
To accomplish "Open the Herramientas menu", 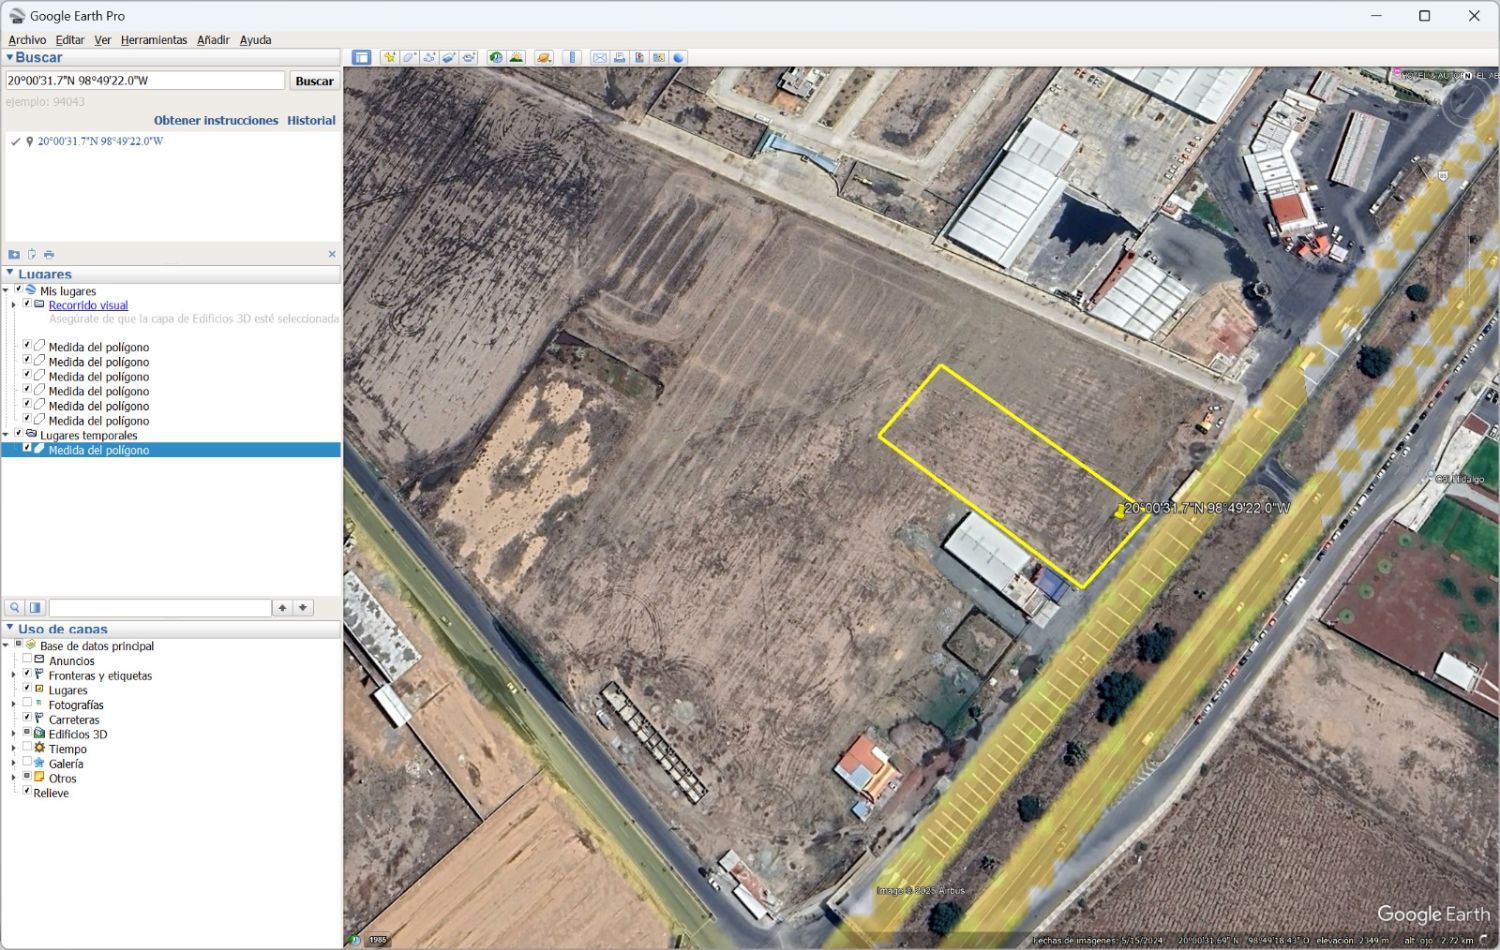I will coord(154,40).
